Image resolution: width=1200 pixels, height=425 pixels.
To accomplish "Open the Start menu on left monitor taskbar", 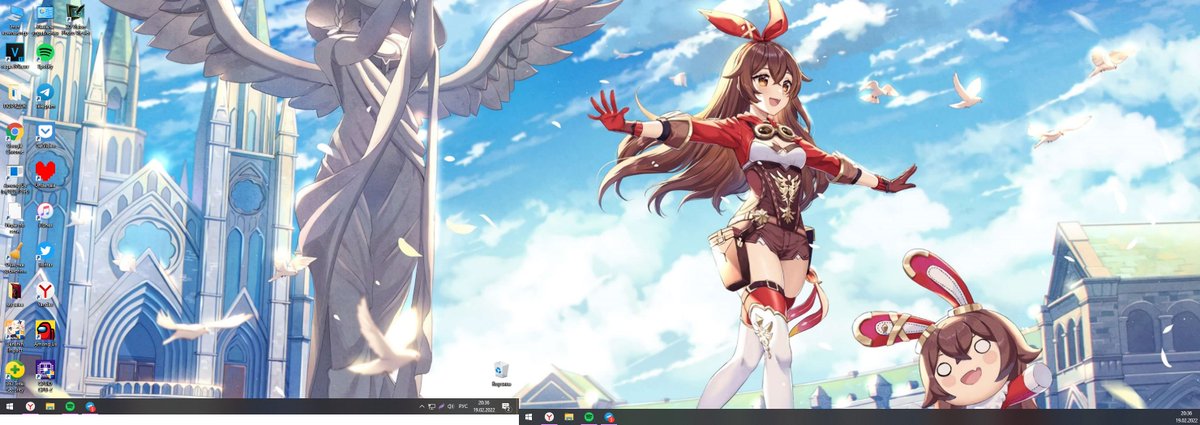I will pyautogui.click(x=10, y=407).
